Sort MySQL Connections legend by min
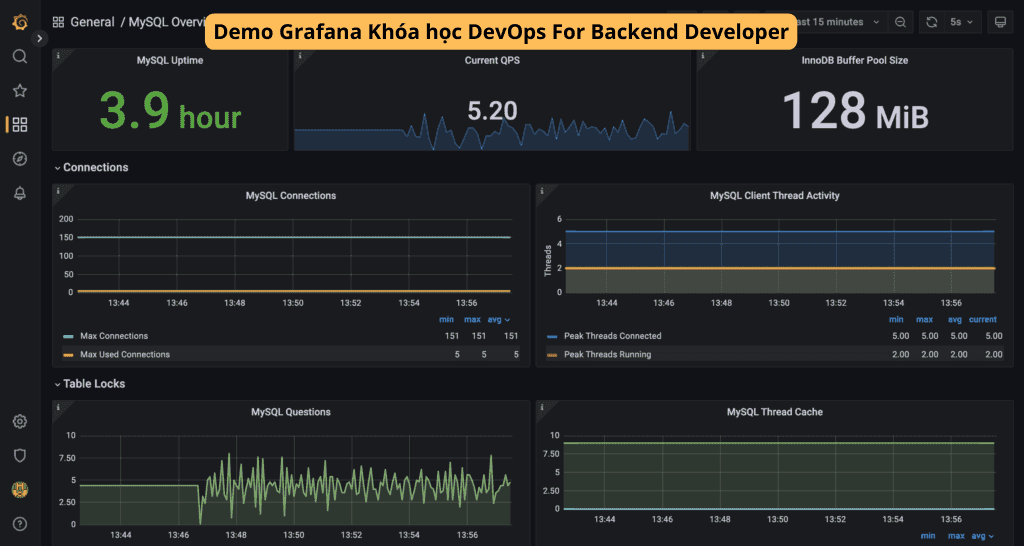Image resolution: width=1024 pixels, height=546 pixels. pos(446,319)
